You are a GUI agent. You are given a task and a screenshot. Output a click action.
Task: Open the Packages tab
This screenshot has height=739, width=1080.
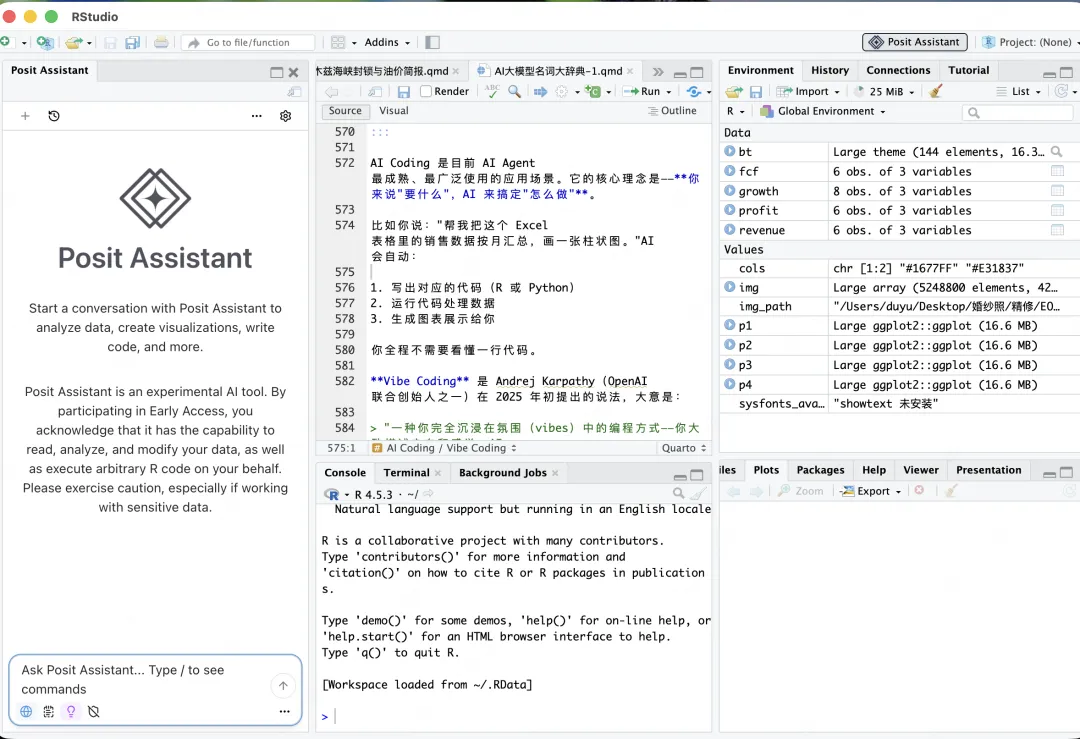(820, 470)
